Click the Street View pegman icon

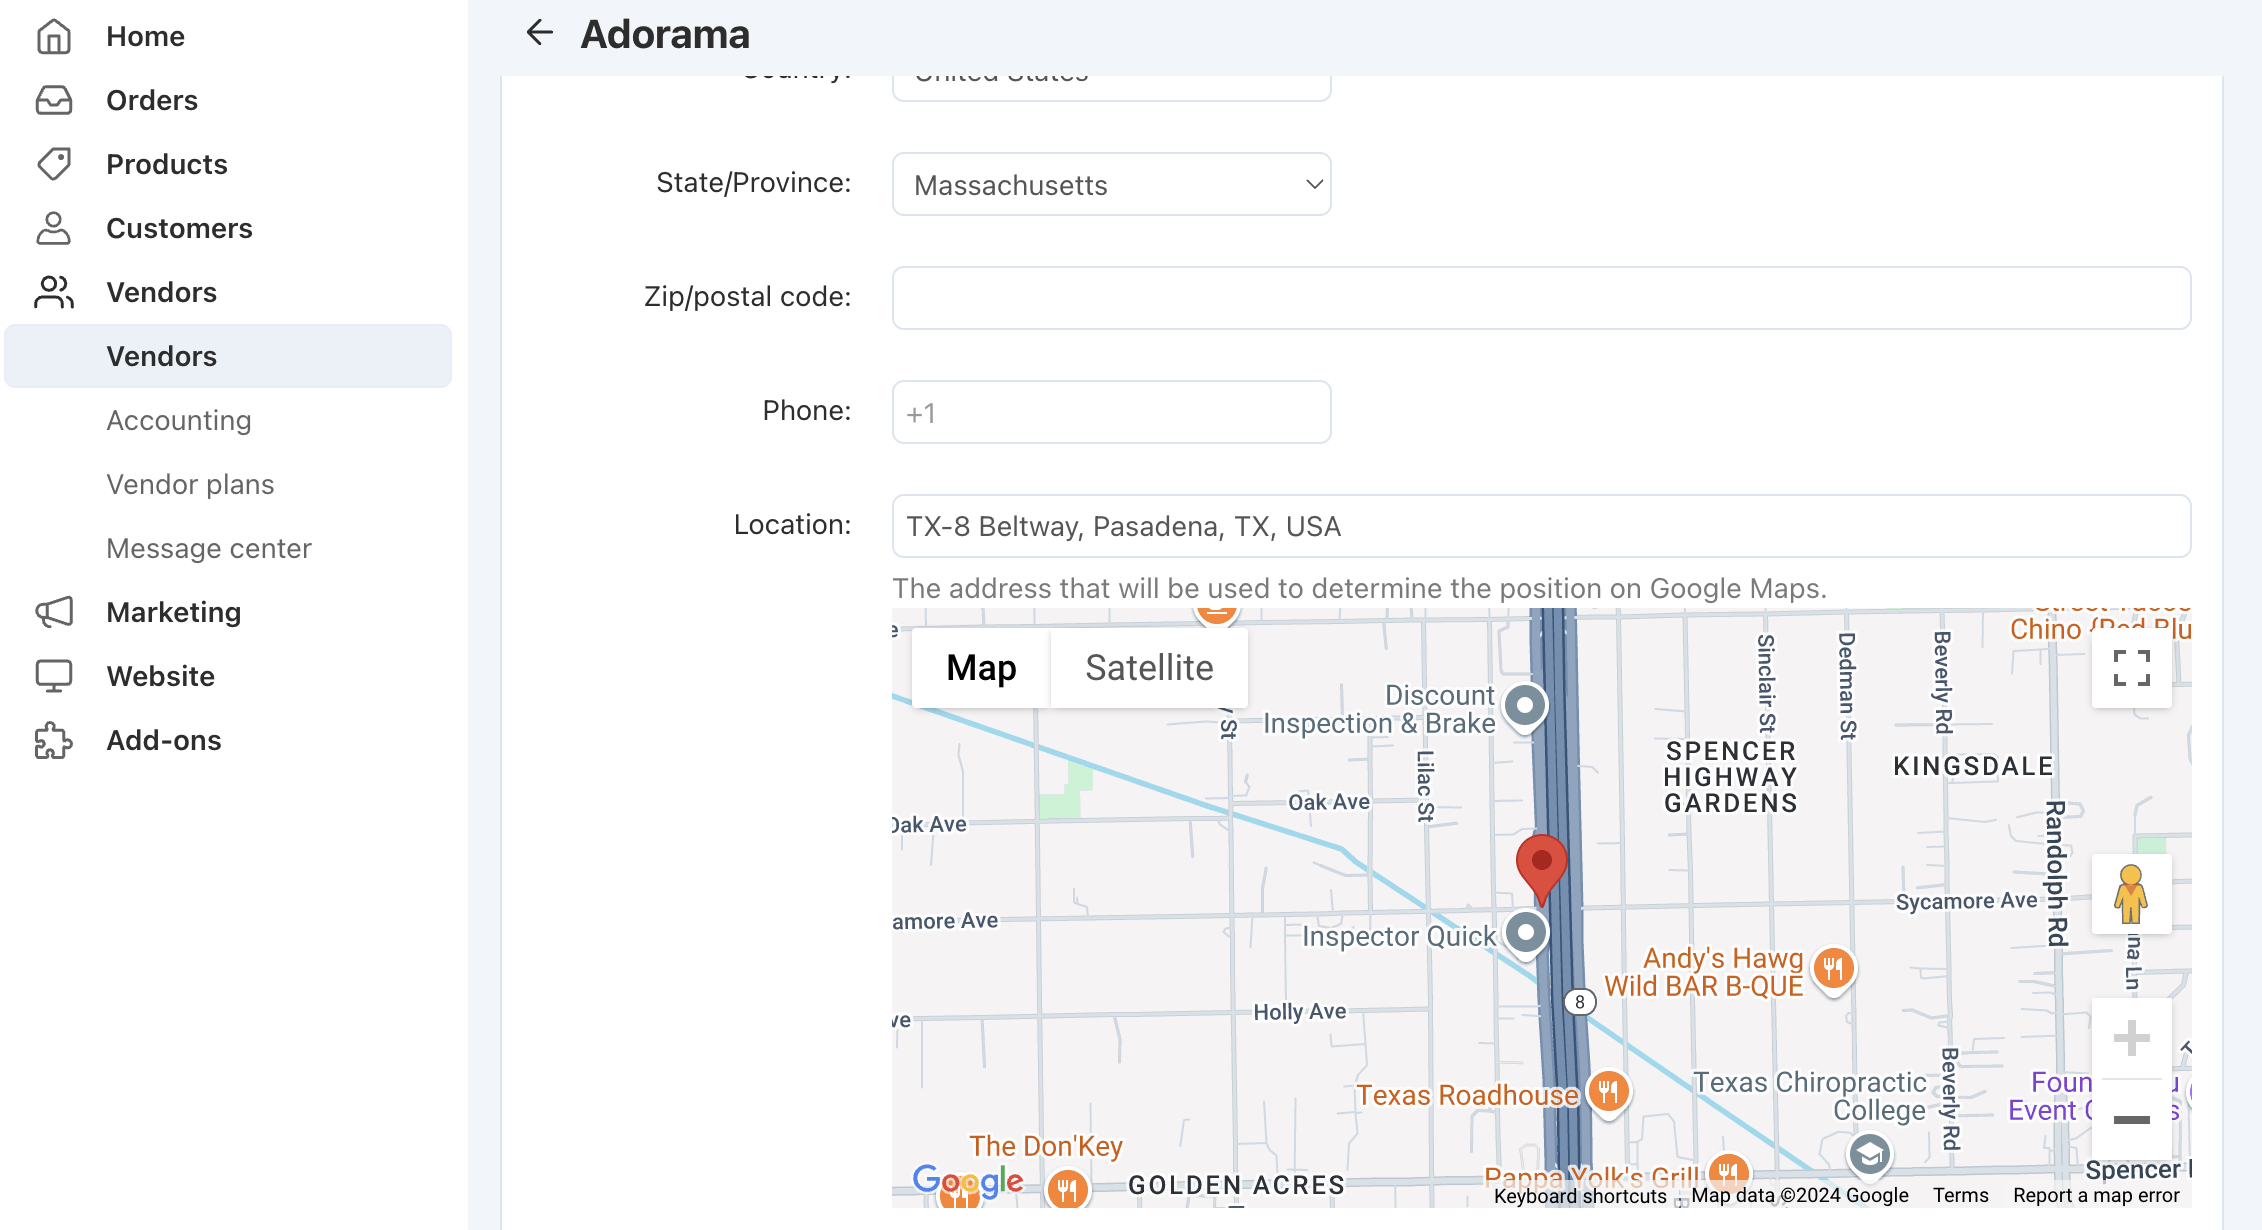point(2131,894)
